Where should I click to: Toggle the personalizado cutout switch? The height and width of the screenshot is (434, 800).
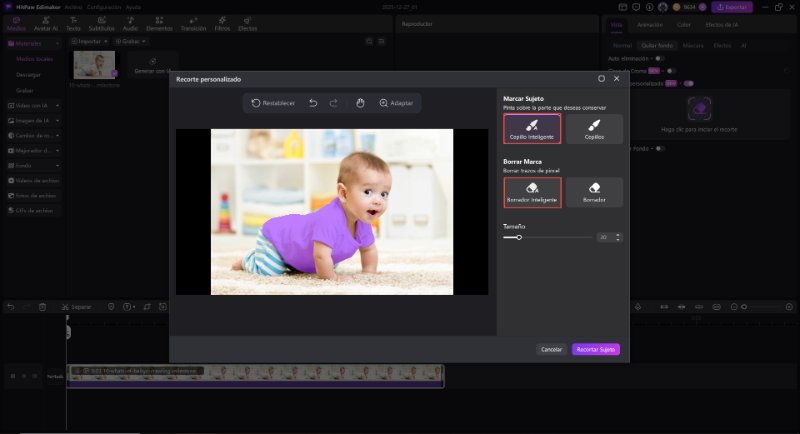(688, 83)
